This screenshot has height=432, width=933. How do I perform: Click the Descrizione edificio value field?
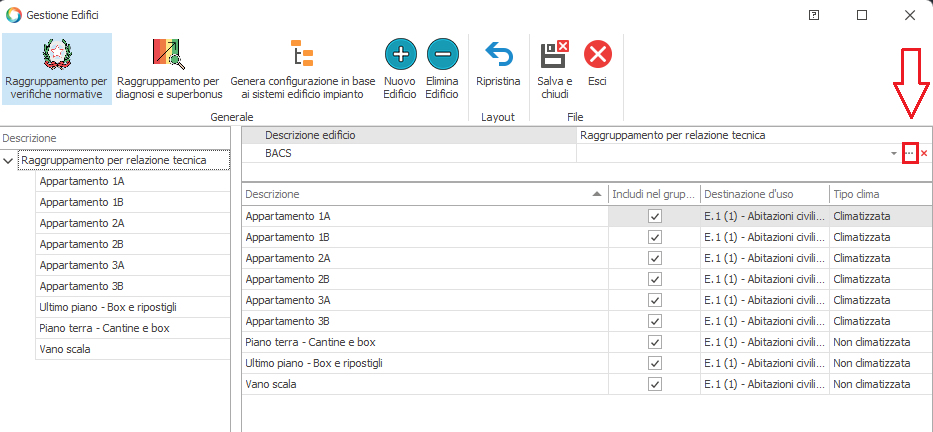click(x=750, y=135)
